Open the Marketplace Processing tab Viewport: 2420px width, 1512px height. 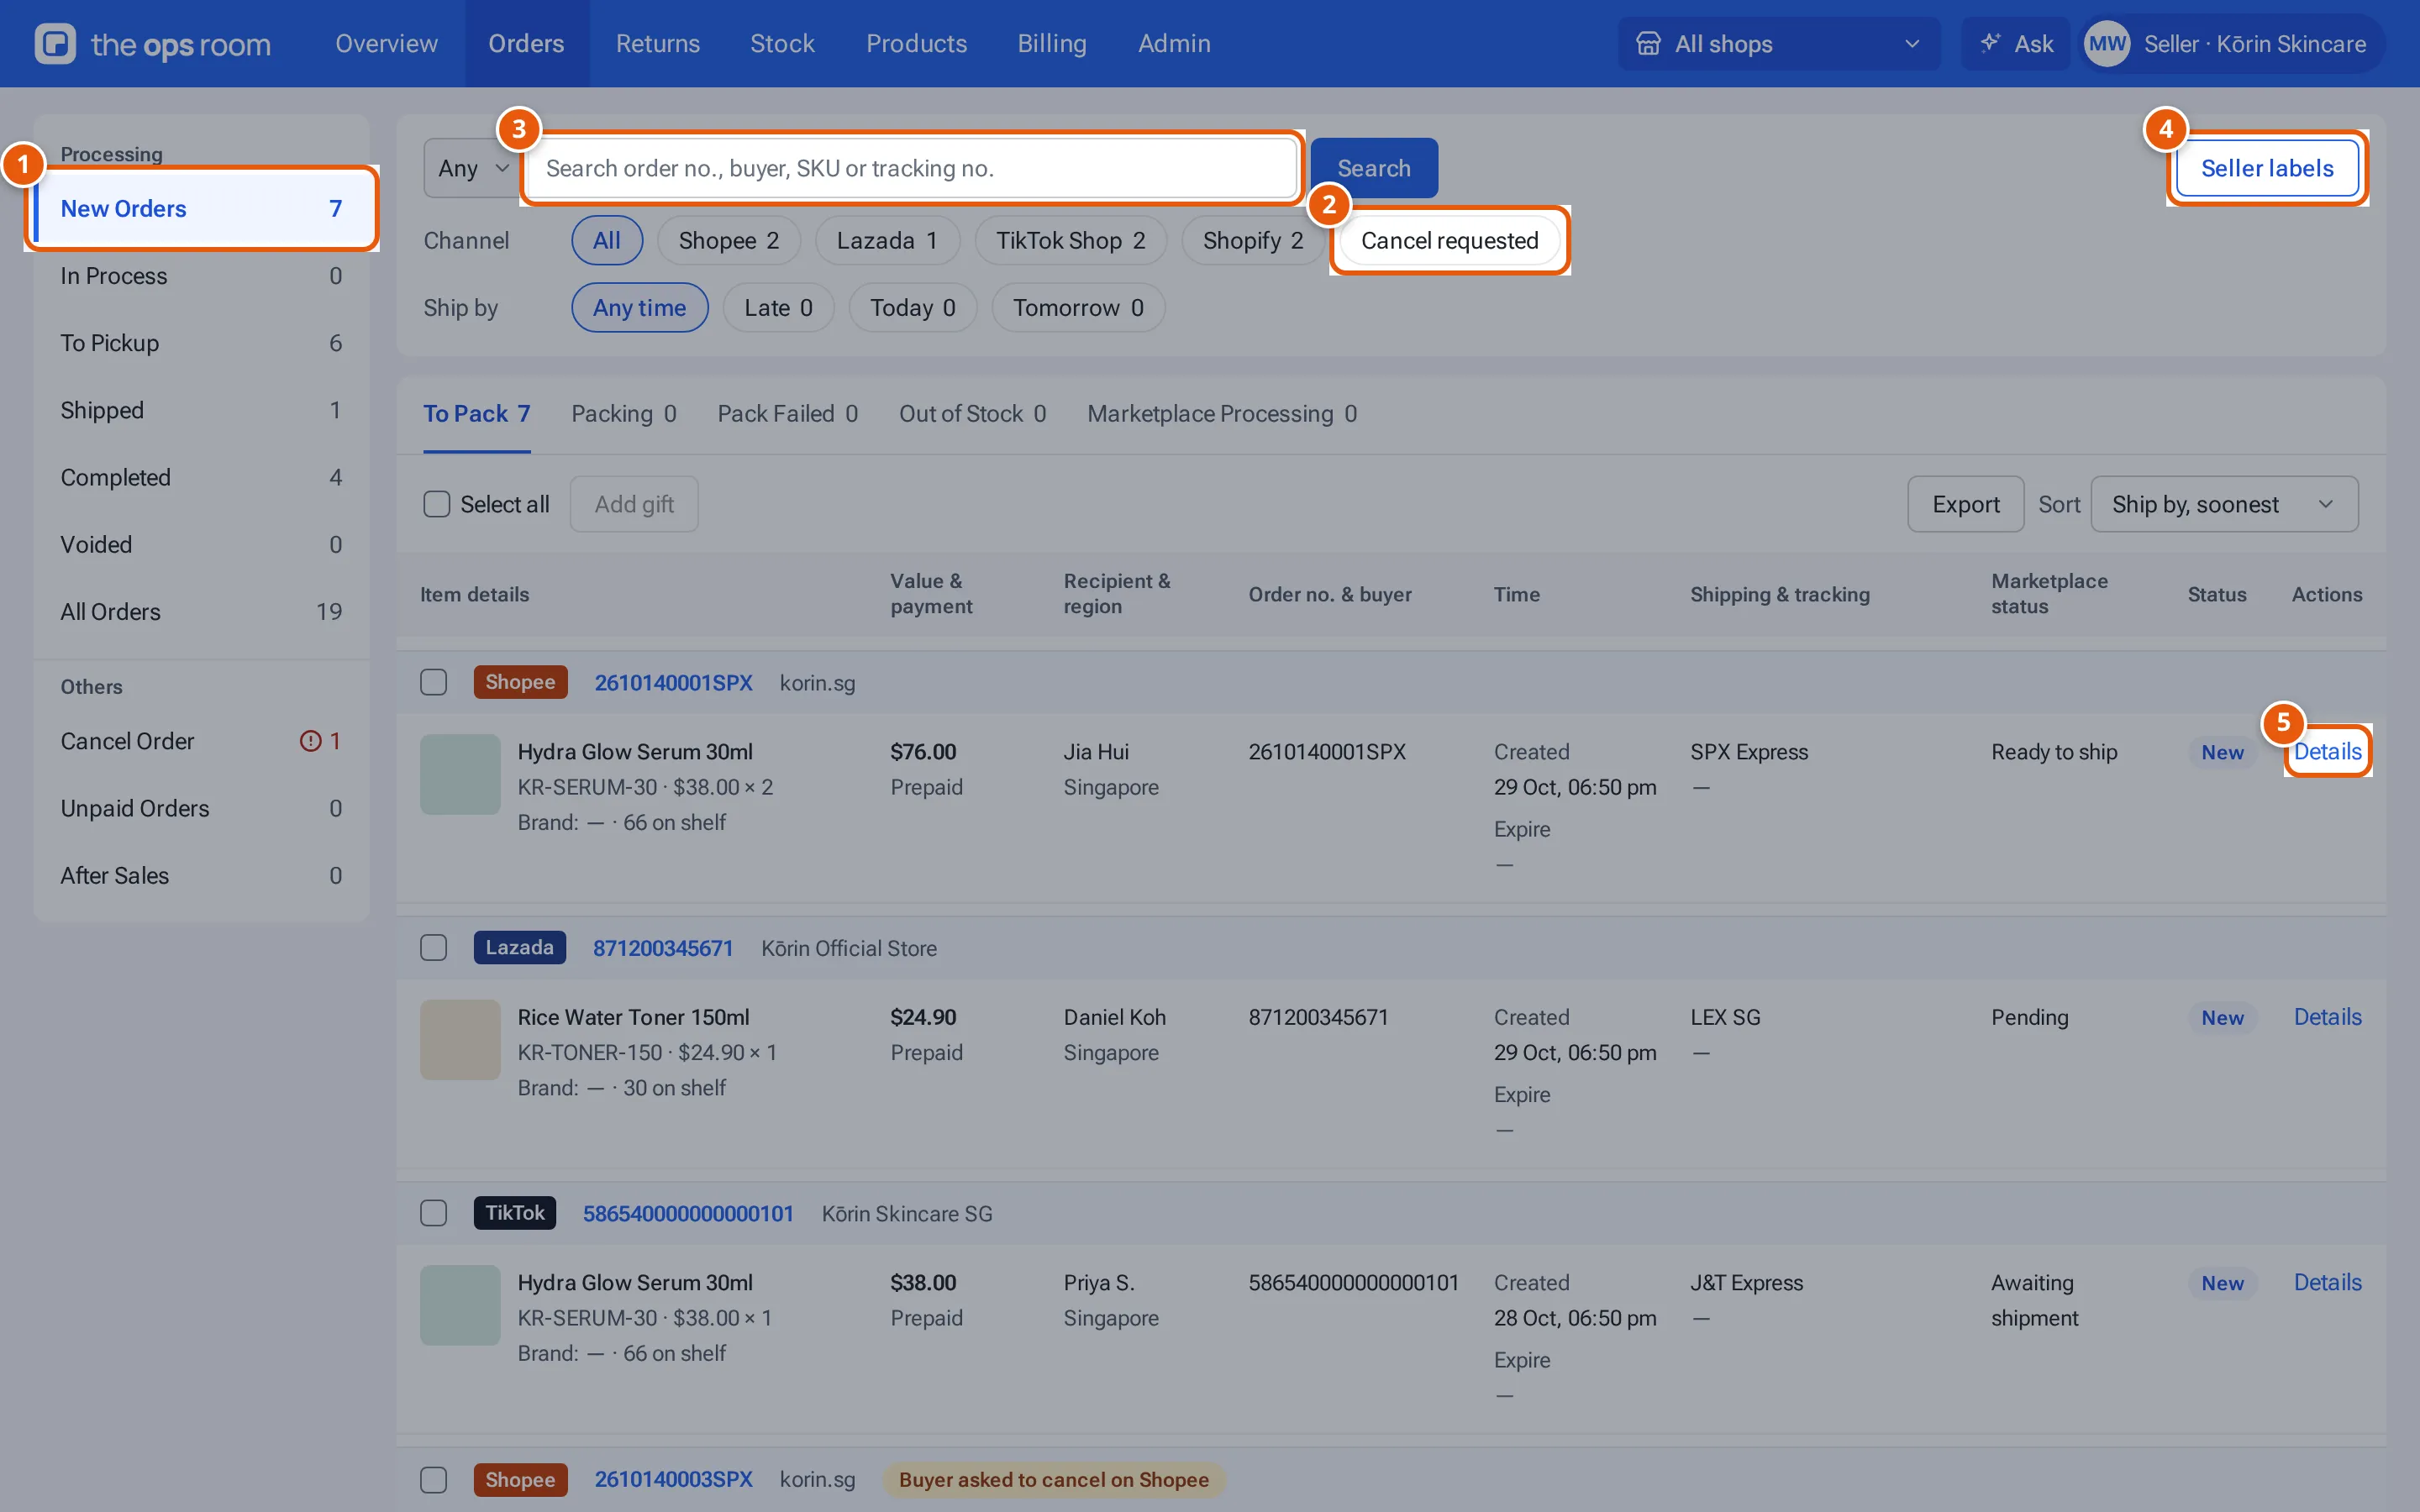[1222, 414]
